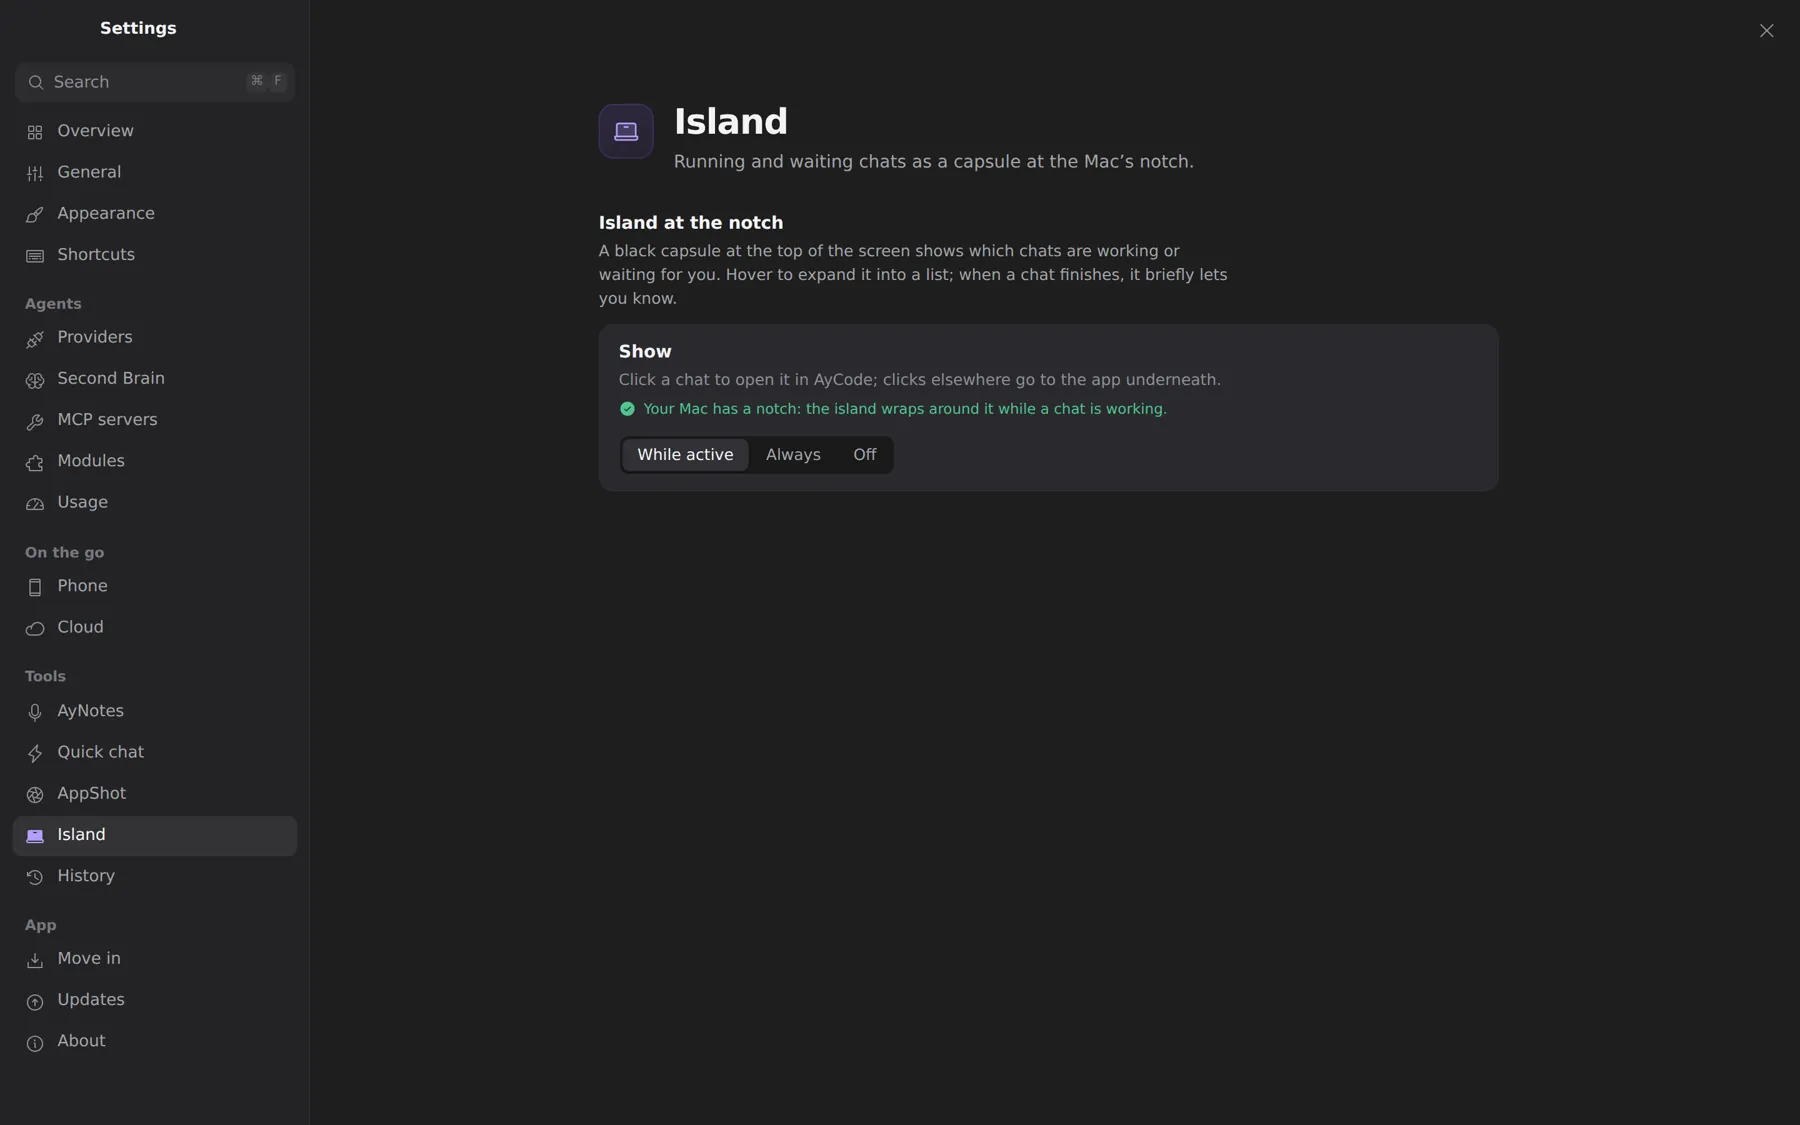
Task: Click the AppShot aperture icon
Action: 35,794
